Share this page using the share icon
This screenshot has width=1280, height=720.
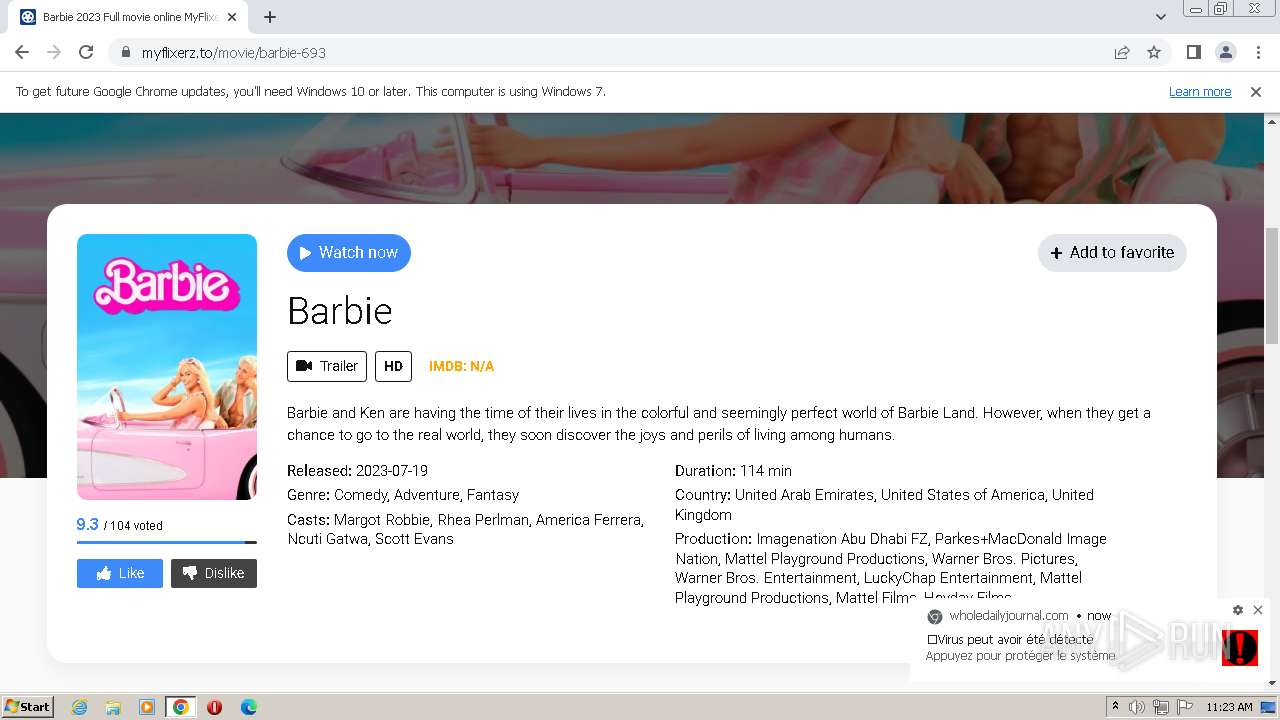pos(1122,52)
